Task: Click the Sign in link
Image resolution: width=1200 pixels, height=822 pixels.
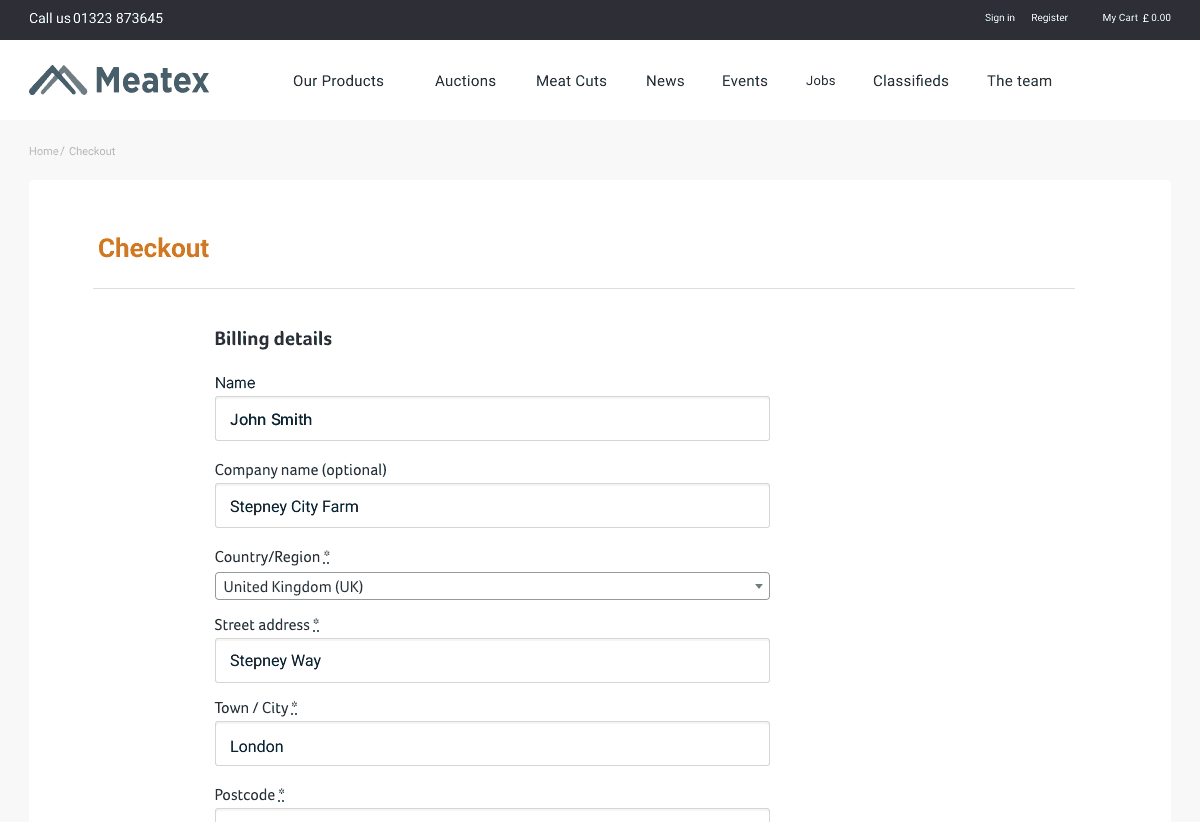Action: tap(999, 18)
